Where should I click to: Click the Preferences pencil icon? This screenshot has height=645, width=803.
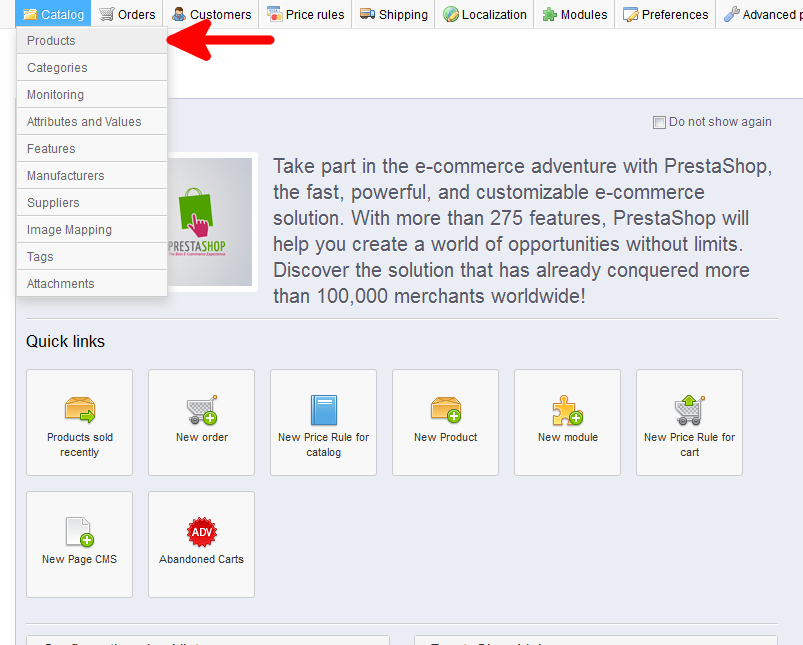pyautogui.click(x=630, y=14)
